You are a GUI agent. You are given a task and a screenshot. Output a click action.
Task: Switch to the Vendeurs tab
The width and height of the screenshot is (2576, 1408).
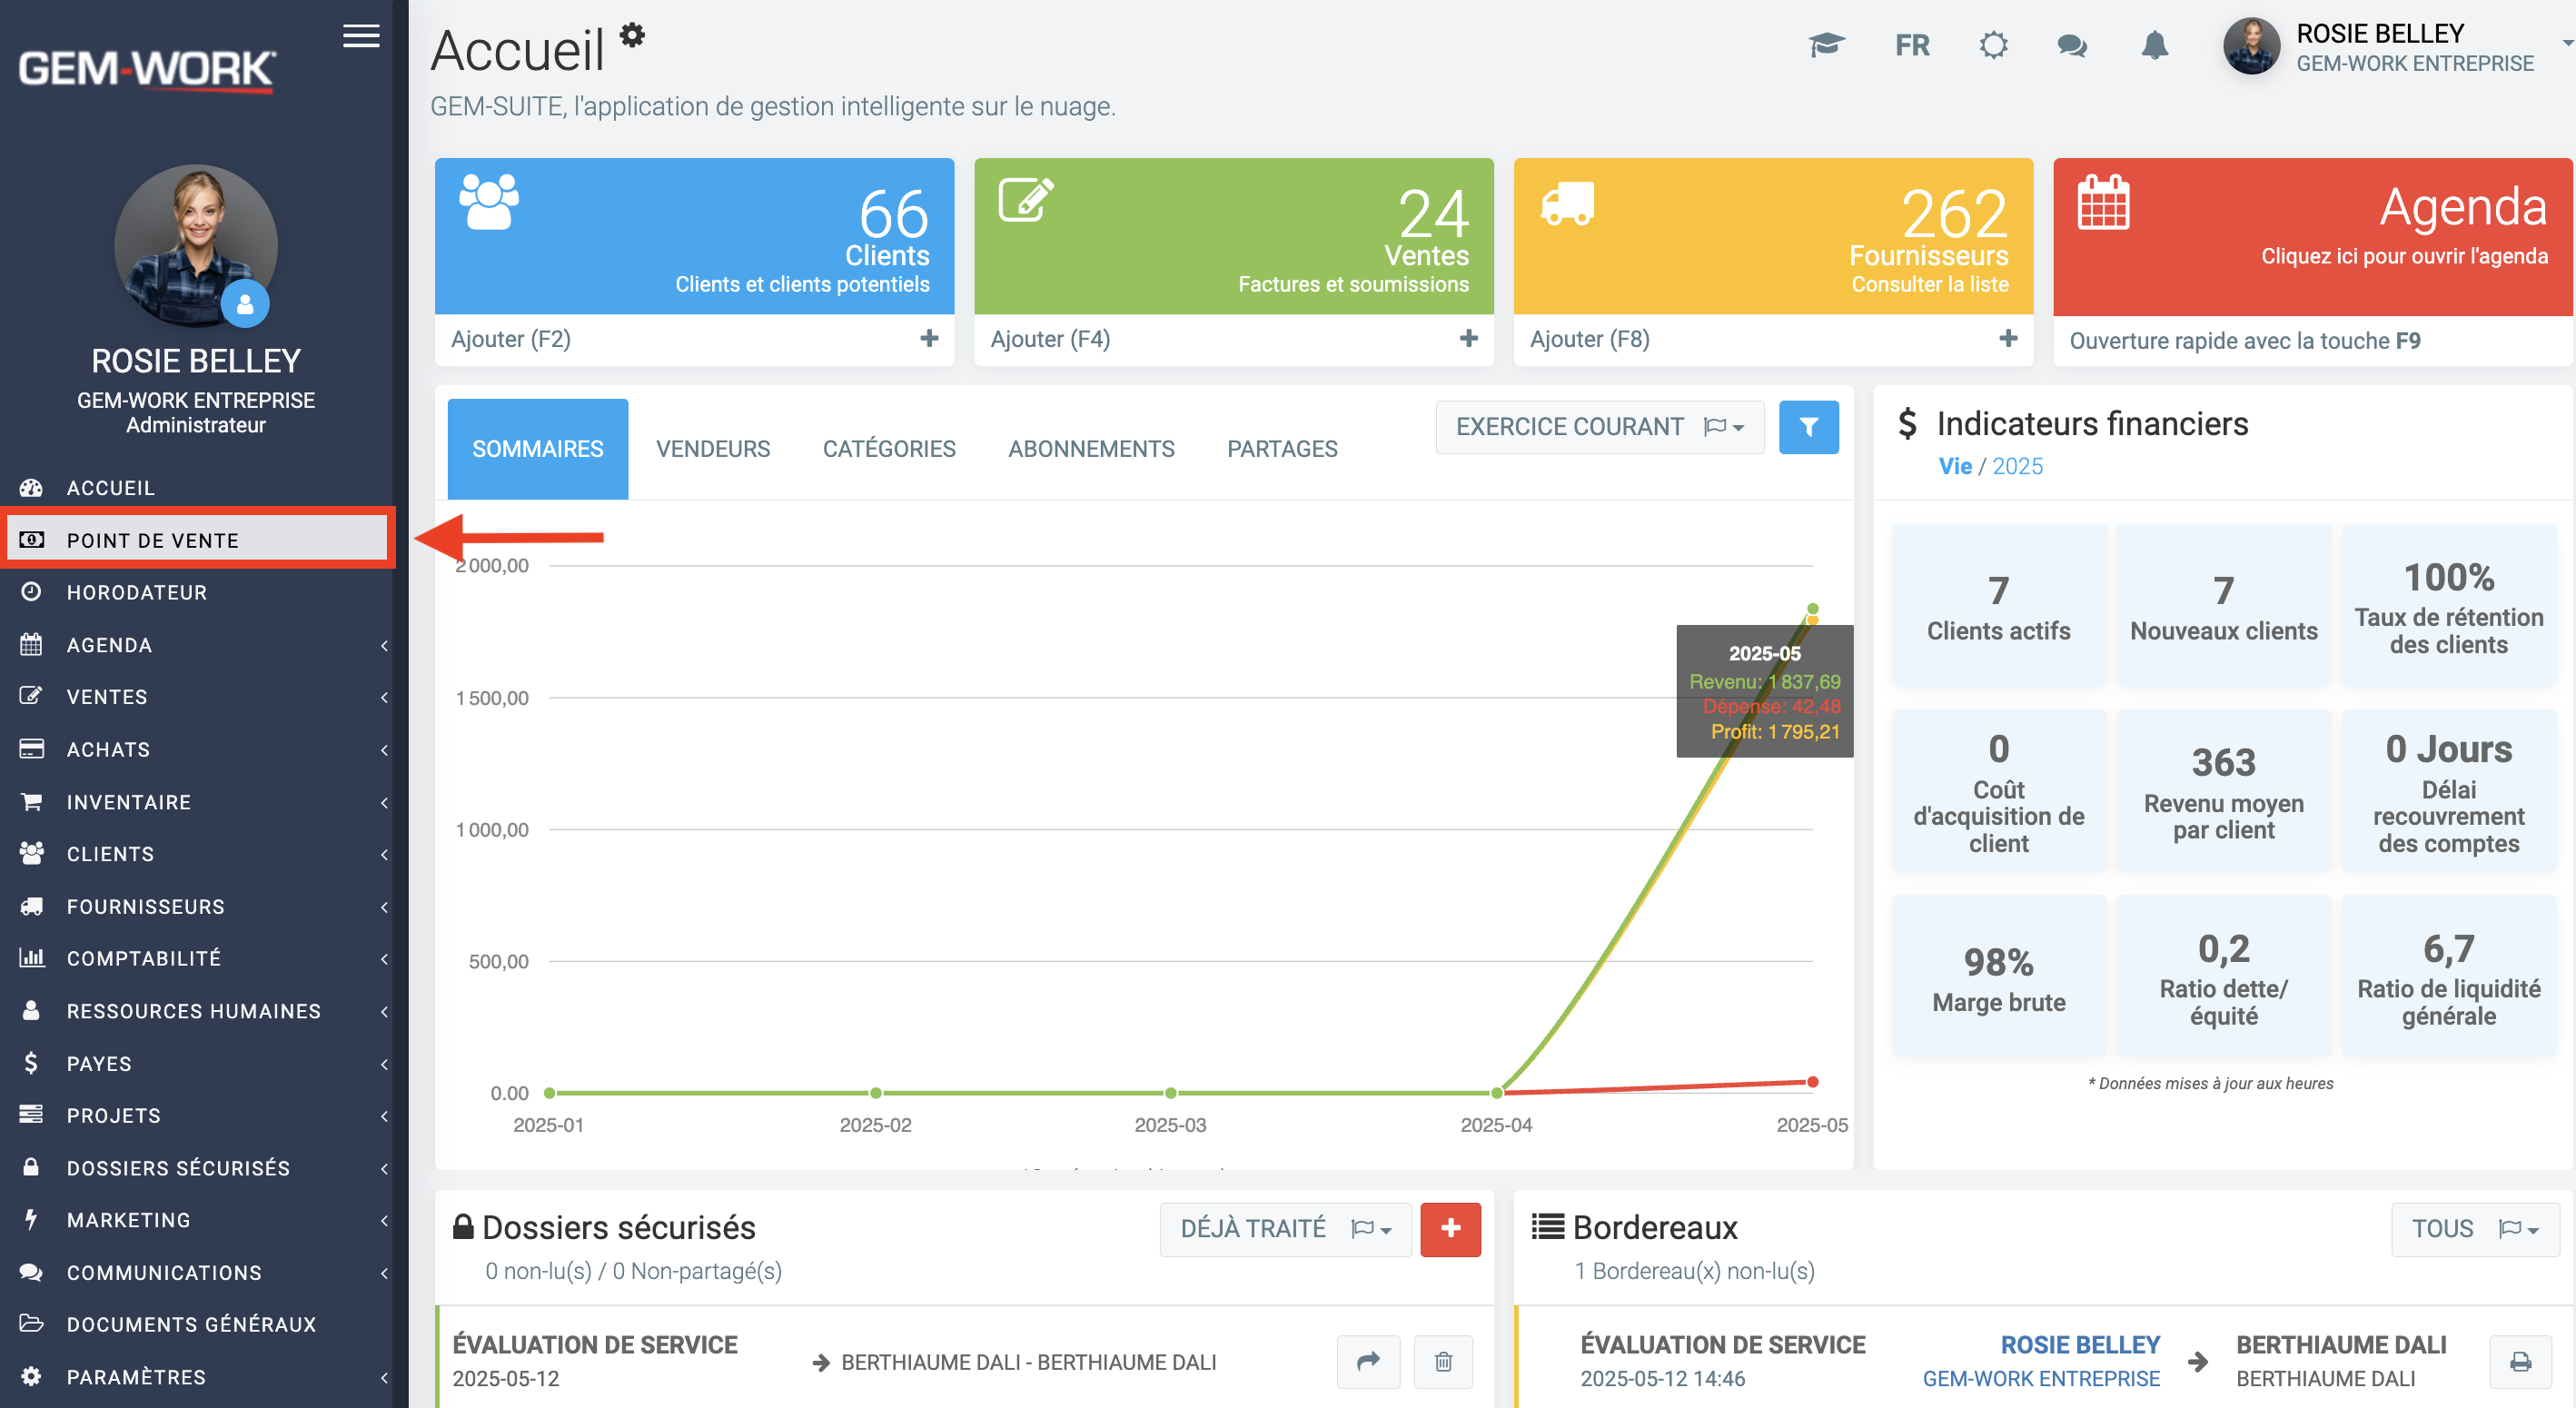pyautogui.click(x=712, y=449)
